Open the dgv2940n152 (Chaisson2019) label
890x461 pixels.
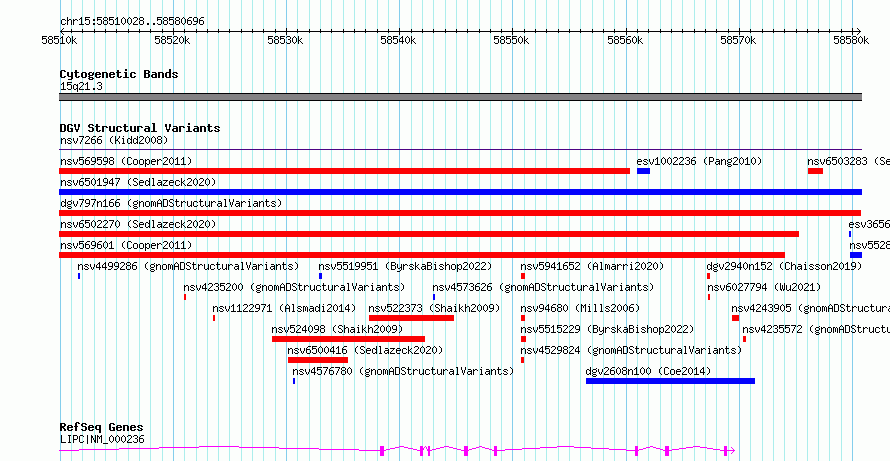(783, 266)
